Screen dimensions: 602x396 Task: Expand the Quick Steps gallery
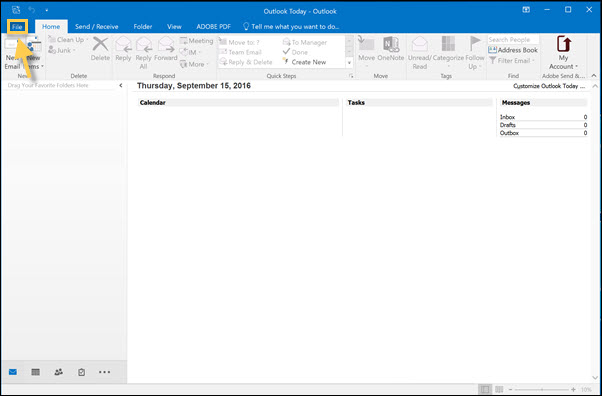[x=349, y=62]
